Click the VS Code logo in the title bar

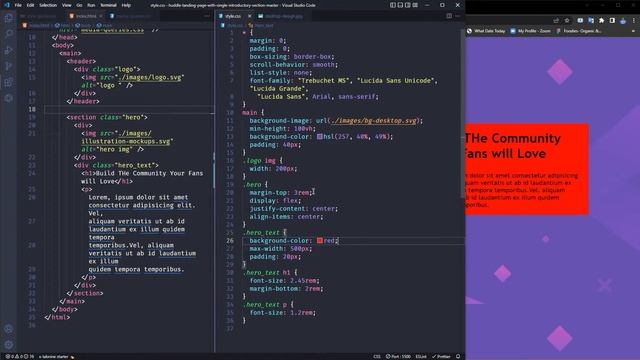(x=6, y=5)
